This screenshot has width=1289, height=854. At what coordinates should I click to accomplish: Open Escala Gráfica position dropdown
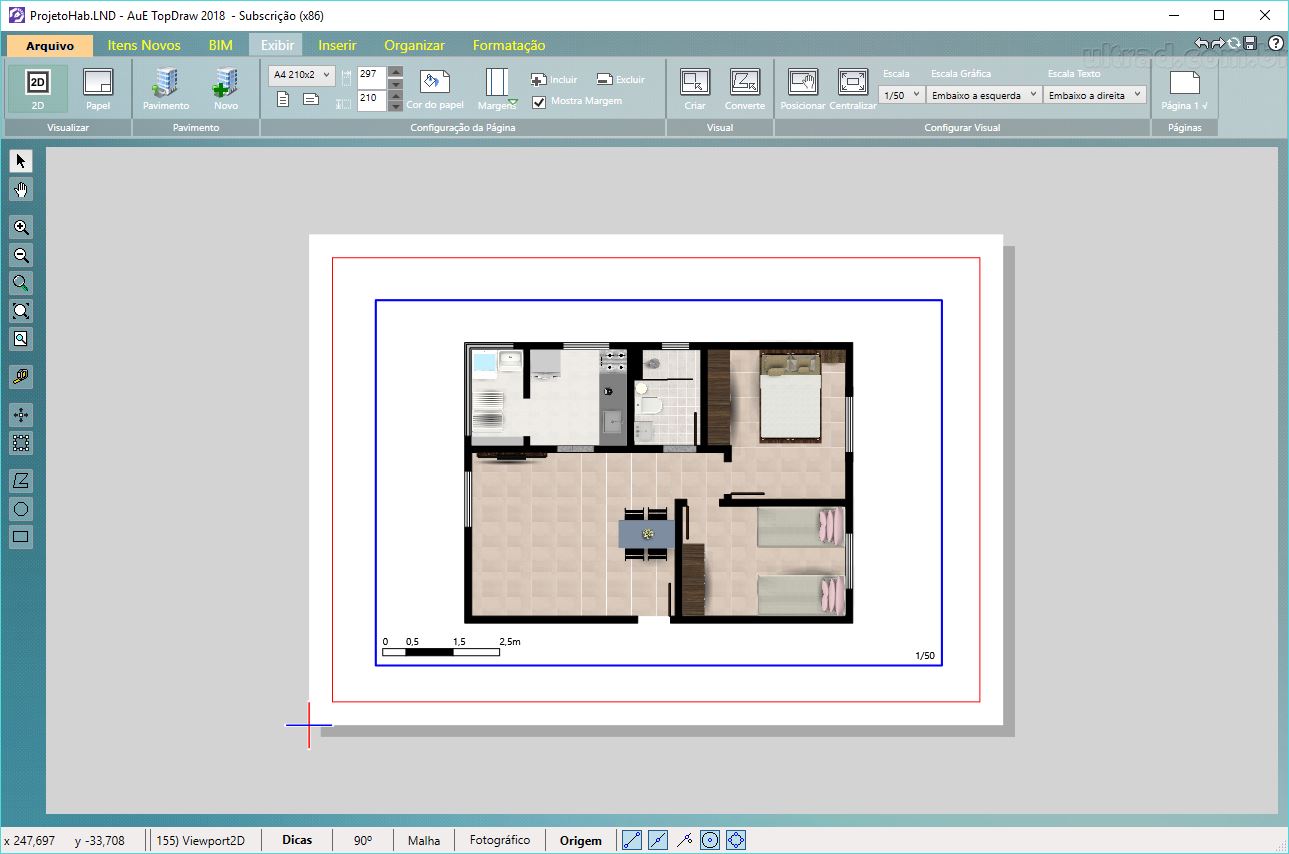click(984, 95)
